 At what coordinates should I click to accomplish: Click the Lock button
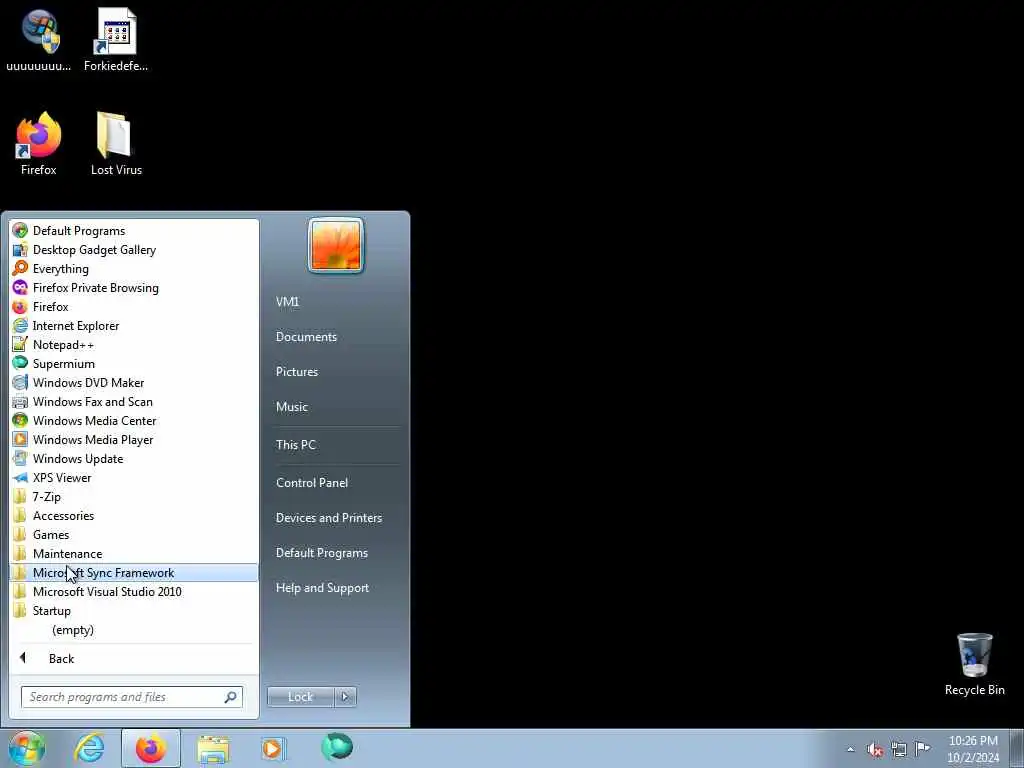click(300, 697)
